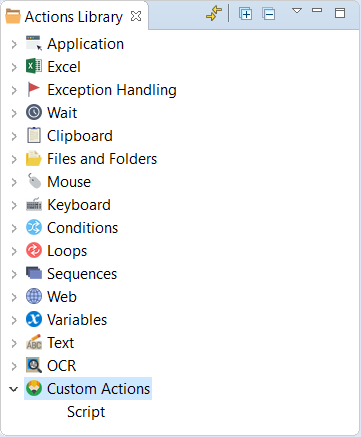Select the Keyboard tree item label
Viewport: 361px width, 437px height.
pyautogui.click(x=79, y=205)
